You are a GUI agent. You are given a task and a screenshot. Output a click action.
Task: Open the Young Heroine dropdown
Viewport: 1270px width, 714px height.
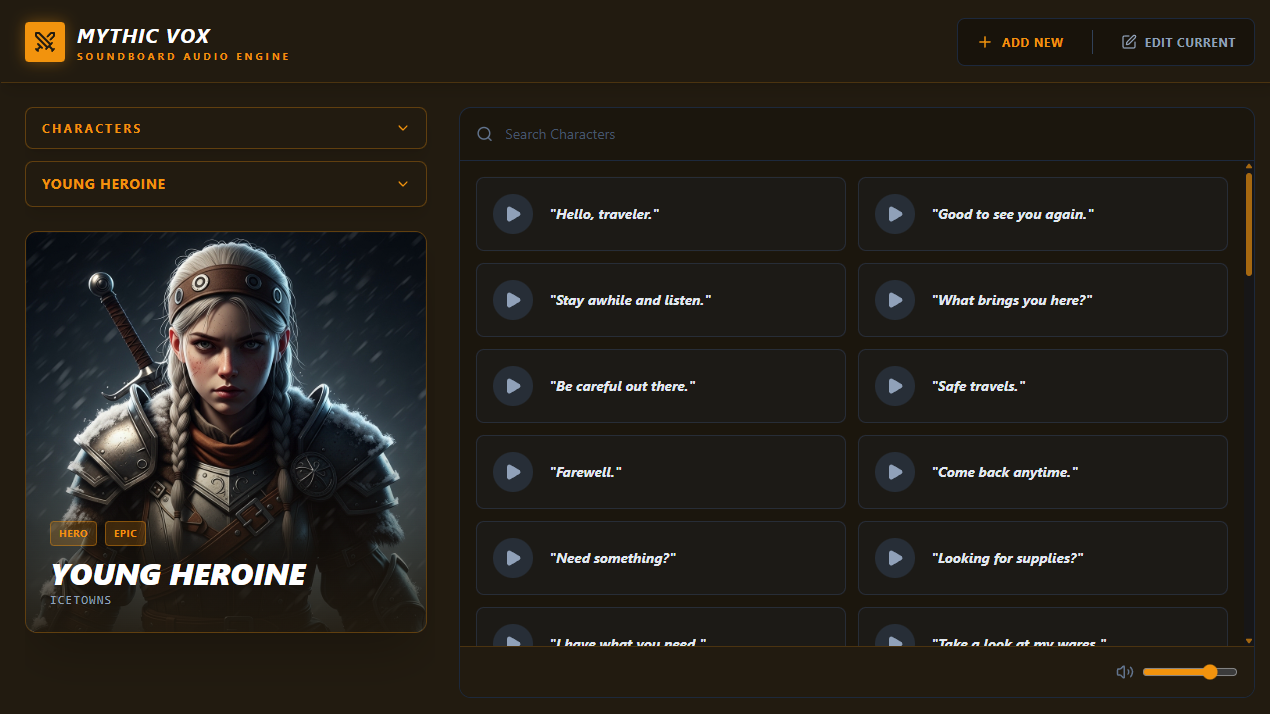(x=226, y=184)
